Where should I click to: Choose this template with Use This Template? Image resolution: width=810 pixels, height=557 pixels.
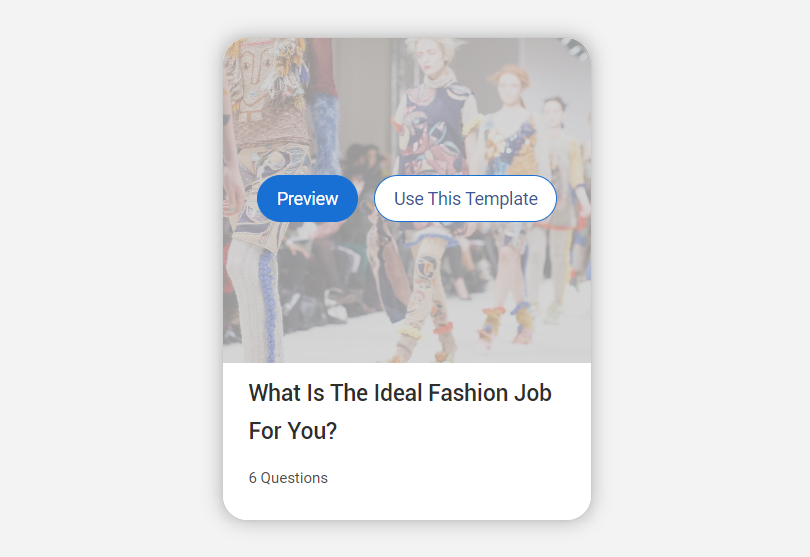465,198
